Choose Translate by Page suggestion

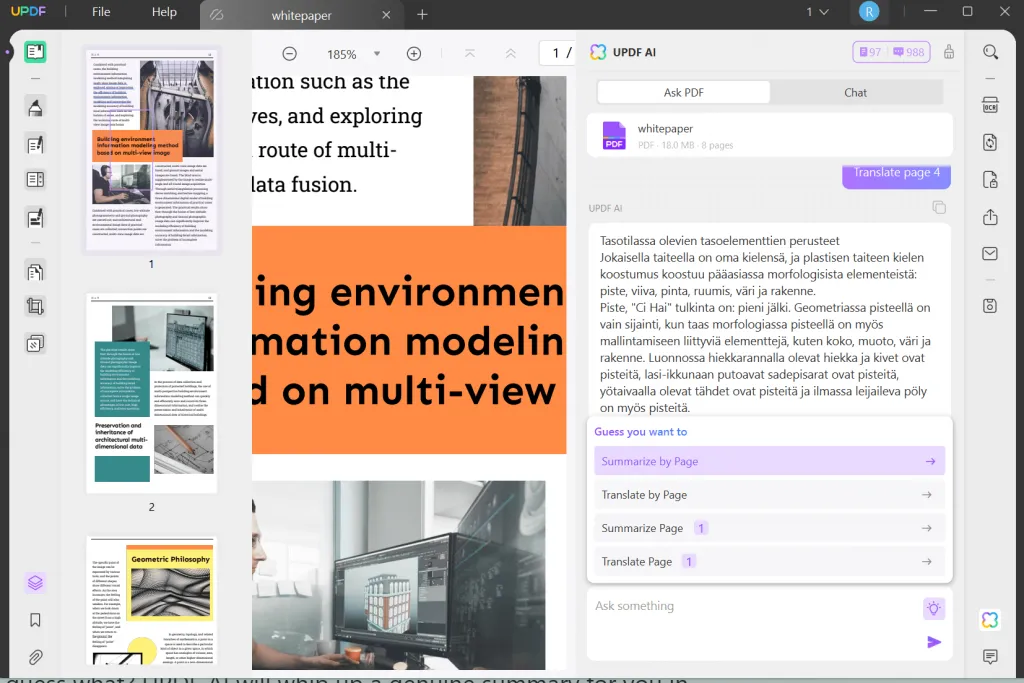(x=768, y=495)
